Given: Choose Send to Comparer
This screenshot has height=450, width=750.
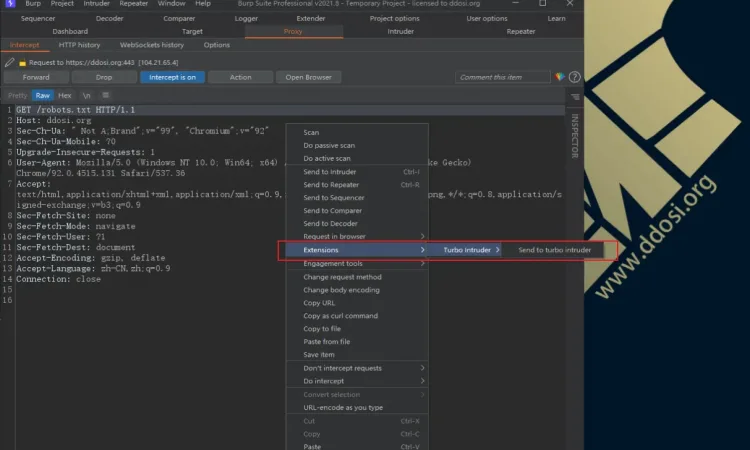Looking at the screenshot, I should click(357, 210).
